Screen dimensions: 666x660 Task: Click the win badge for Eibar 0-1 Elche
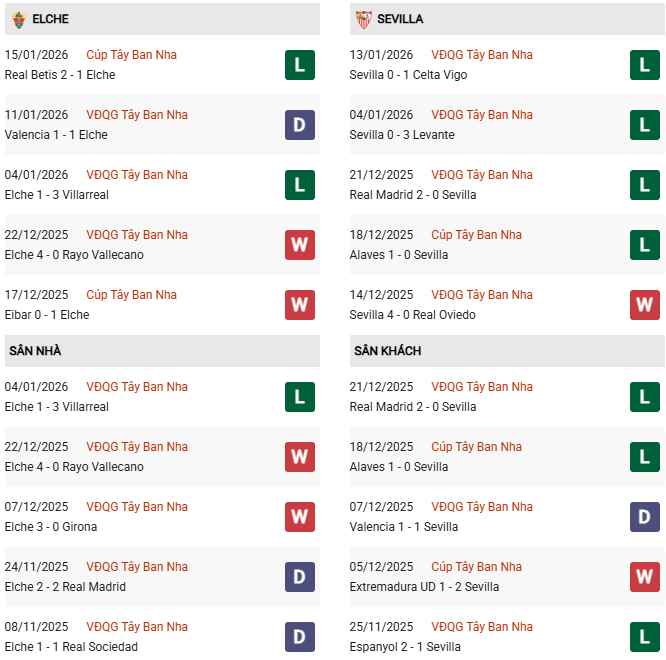[x=300, y=305]
